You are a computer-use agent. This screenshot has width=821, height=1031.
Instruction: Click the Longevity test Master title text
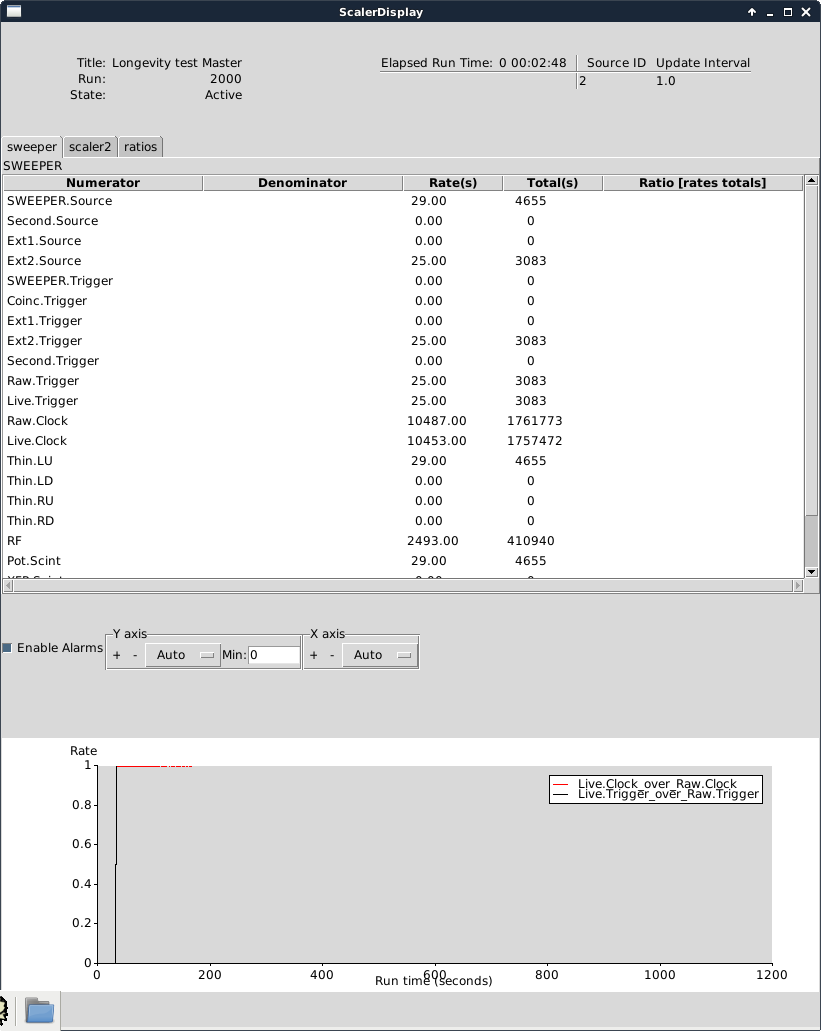(x=177, y=62)
